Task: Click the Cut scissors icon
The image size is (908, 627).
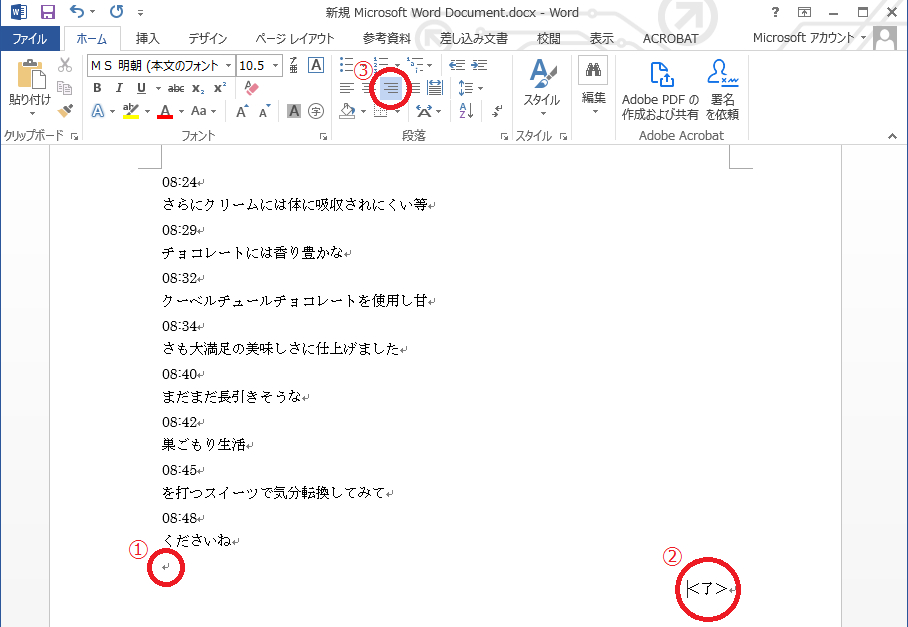Action: (x=65, y=65)
